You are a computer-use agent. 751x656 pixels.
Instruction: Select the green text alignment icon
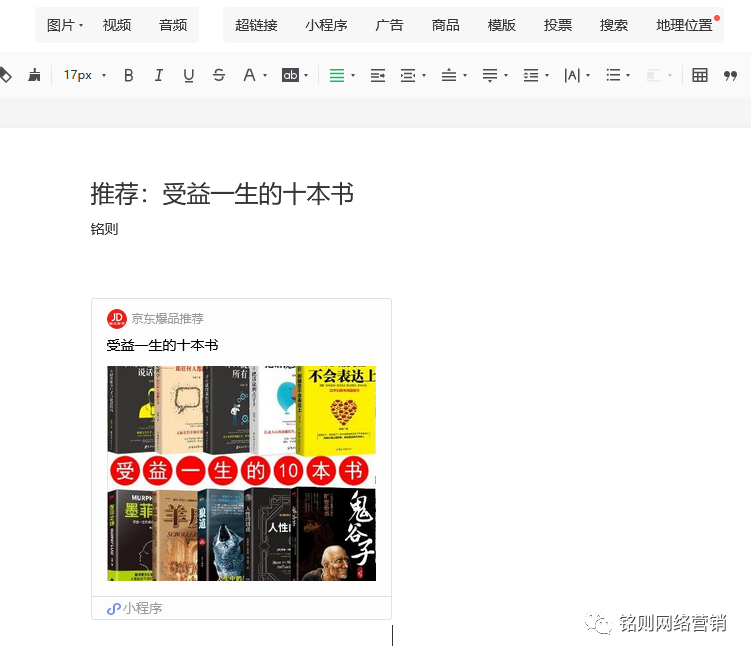coord(337,75)
